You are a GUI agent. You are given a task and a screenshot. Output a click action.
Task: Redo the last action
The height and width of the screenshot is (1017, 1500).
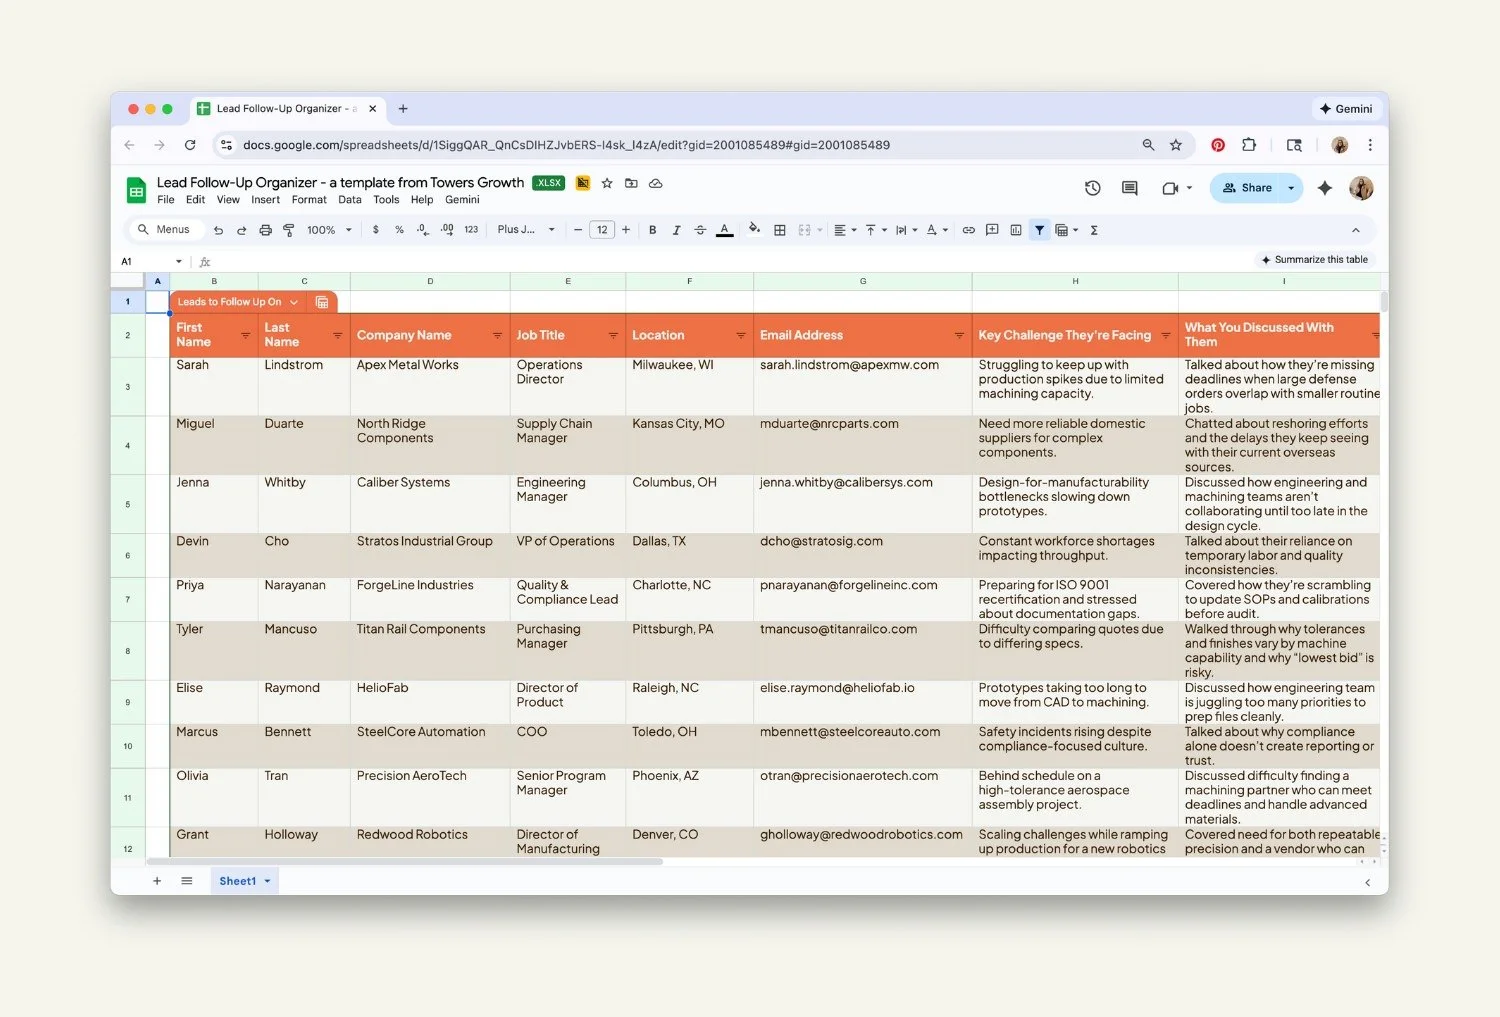(241, 230)
